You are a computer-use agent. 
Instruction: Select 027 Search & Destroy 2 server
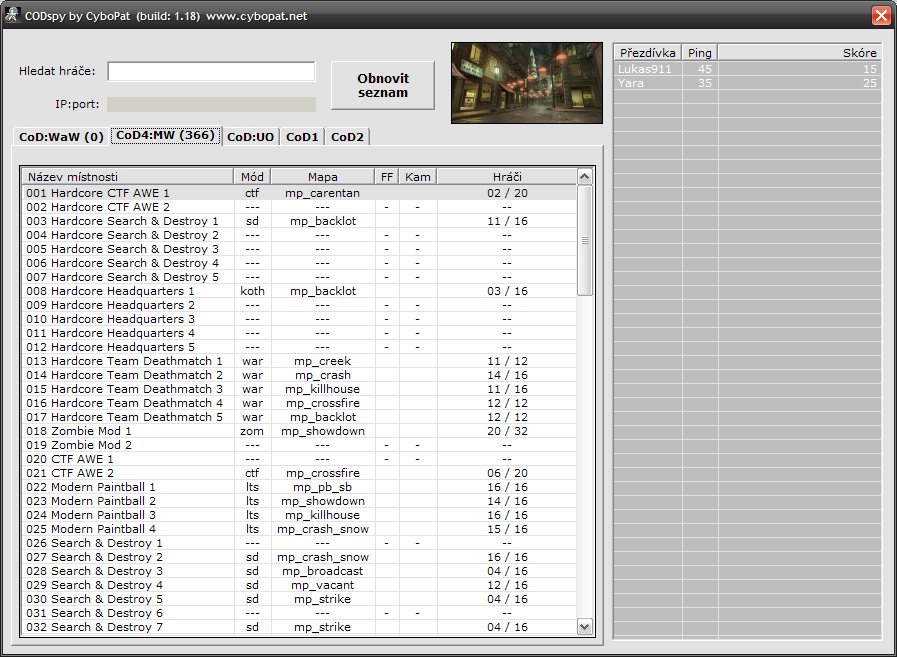click(x=299, y=557)
